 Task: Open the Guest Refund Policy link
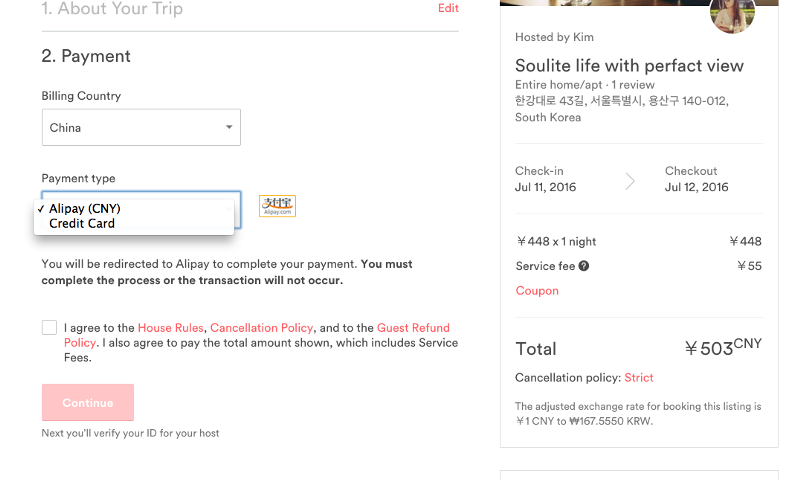click(411, 328)
